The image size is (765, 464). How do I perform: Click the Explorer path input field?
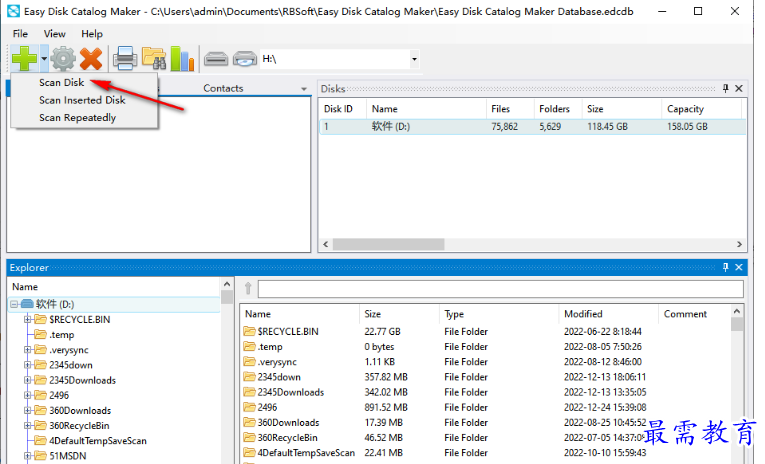[x=501, y=289]
